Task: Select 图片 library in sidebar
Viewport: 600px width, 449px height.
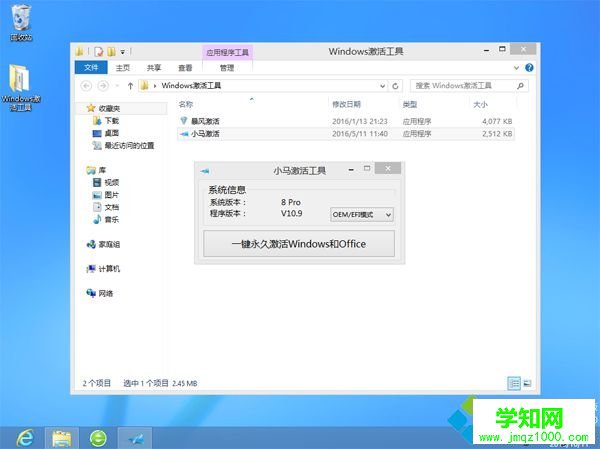Action: 106,195
